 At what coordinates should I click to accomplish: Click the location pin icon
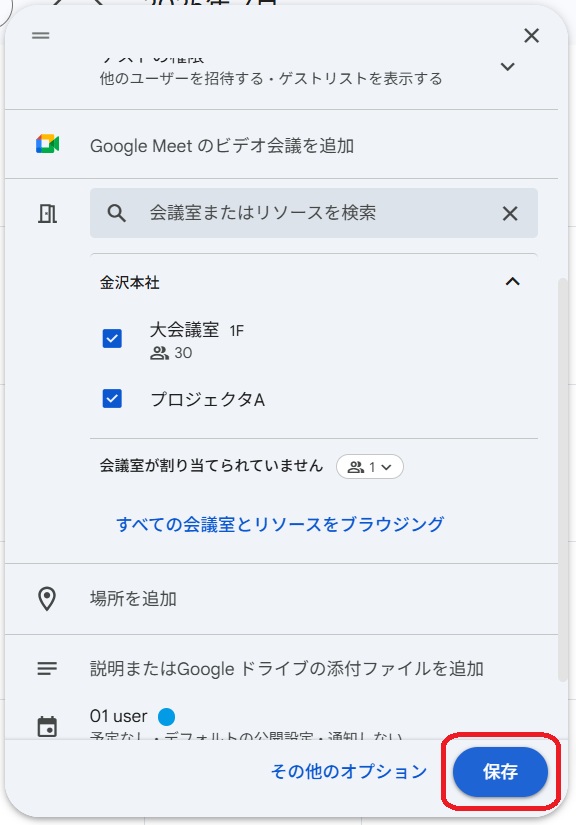[47, 599]
